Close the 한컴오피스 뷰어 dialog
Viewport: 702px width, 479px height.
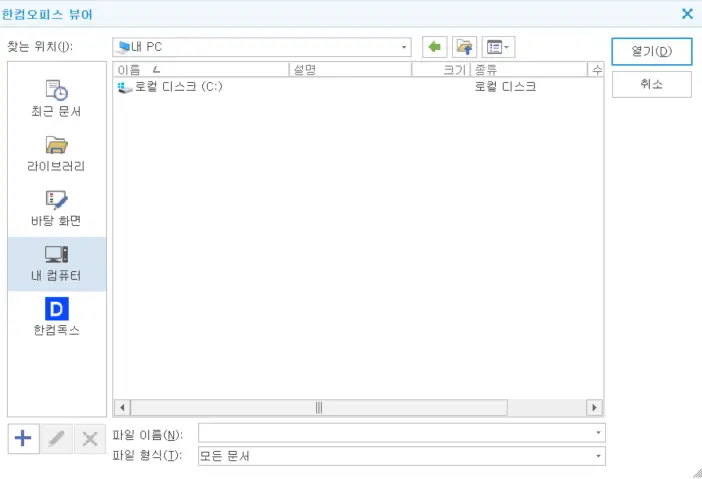point(687,14)
